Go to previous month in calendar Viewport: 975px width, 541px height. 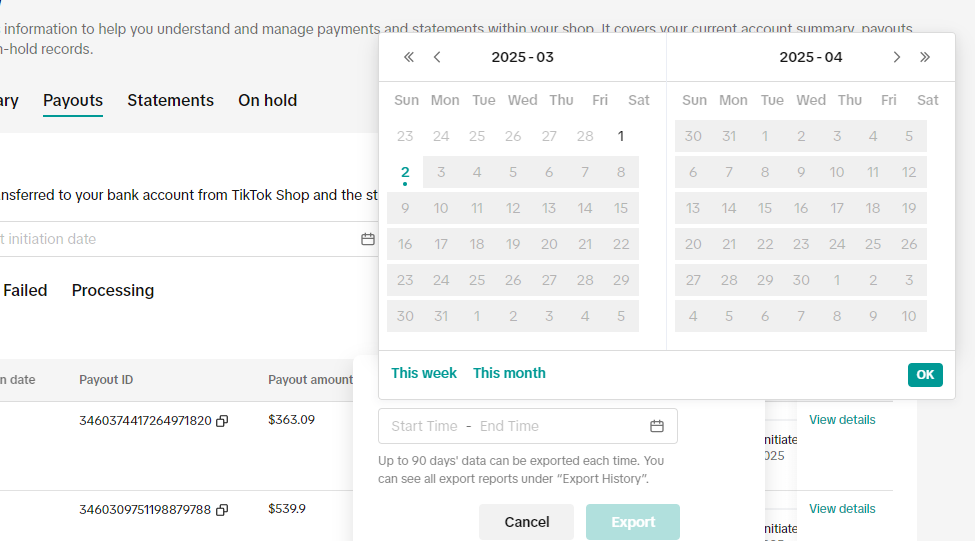click(437, 57)
